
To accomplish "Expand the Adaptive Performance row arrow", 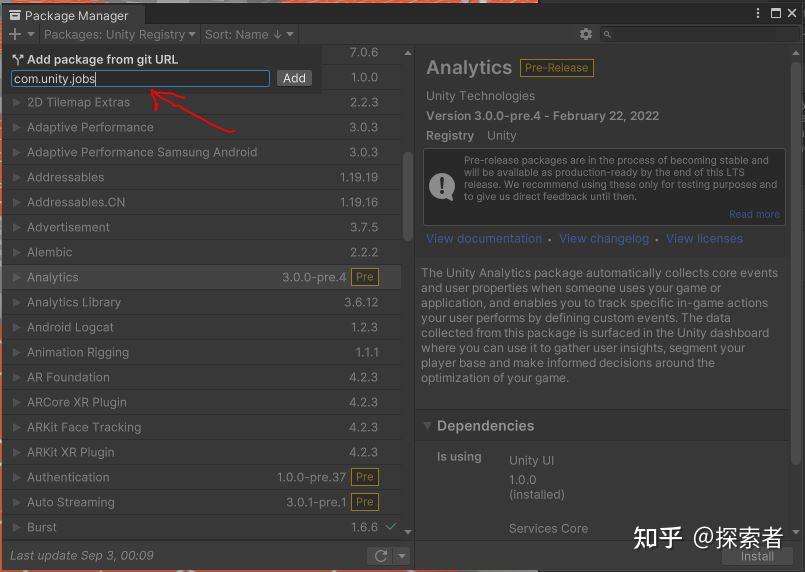I will pyautogui.click(x=16, y=127).
